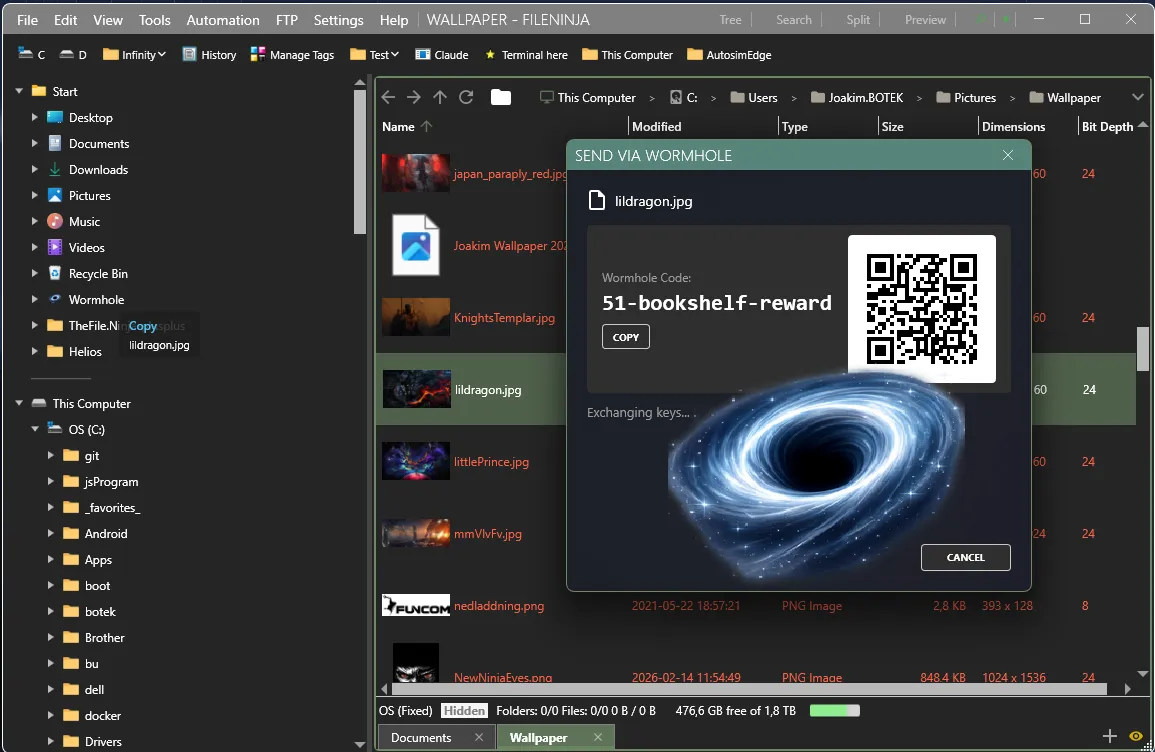Refresh the current folder listing

click(x=466, y=97)
